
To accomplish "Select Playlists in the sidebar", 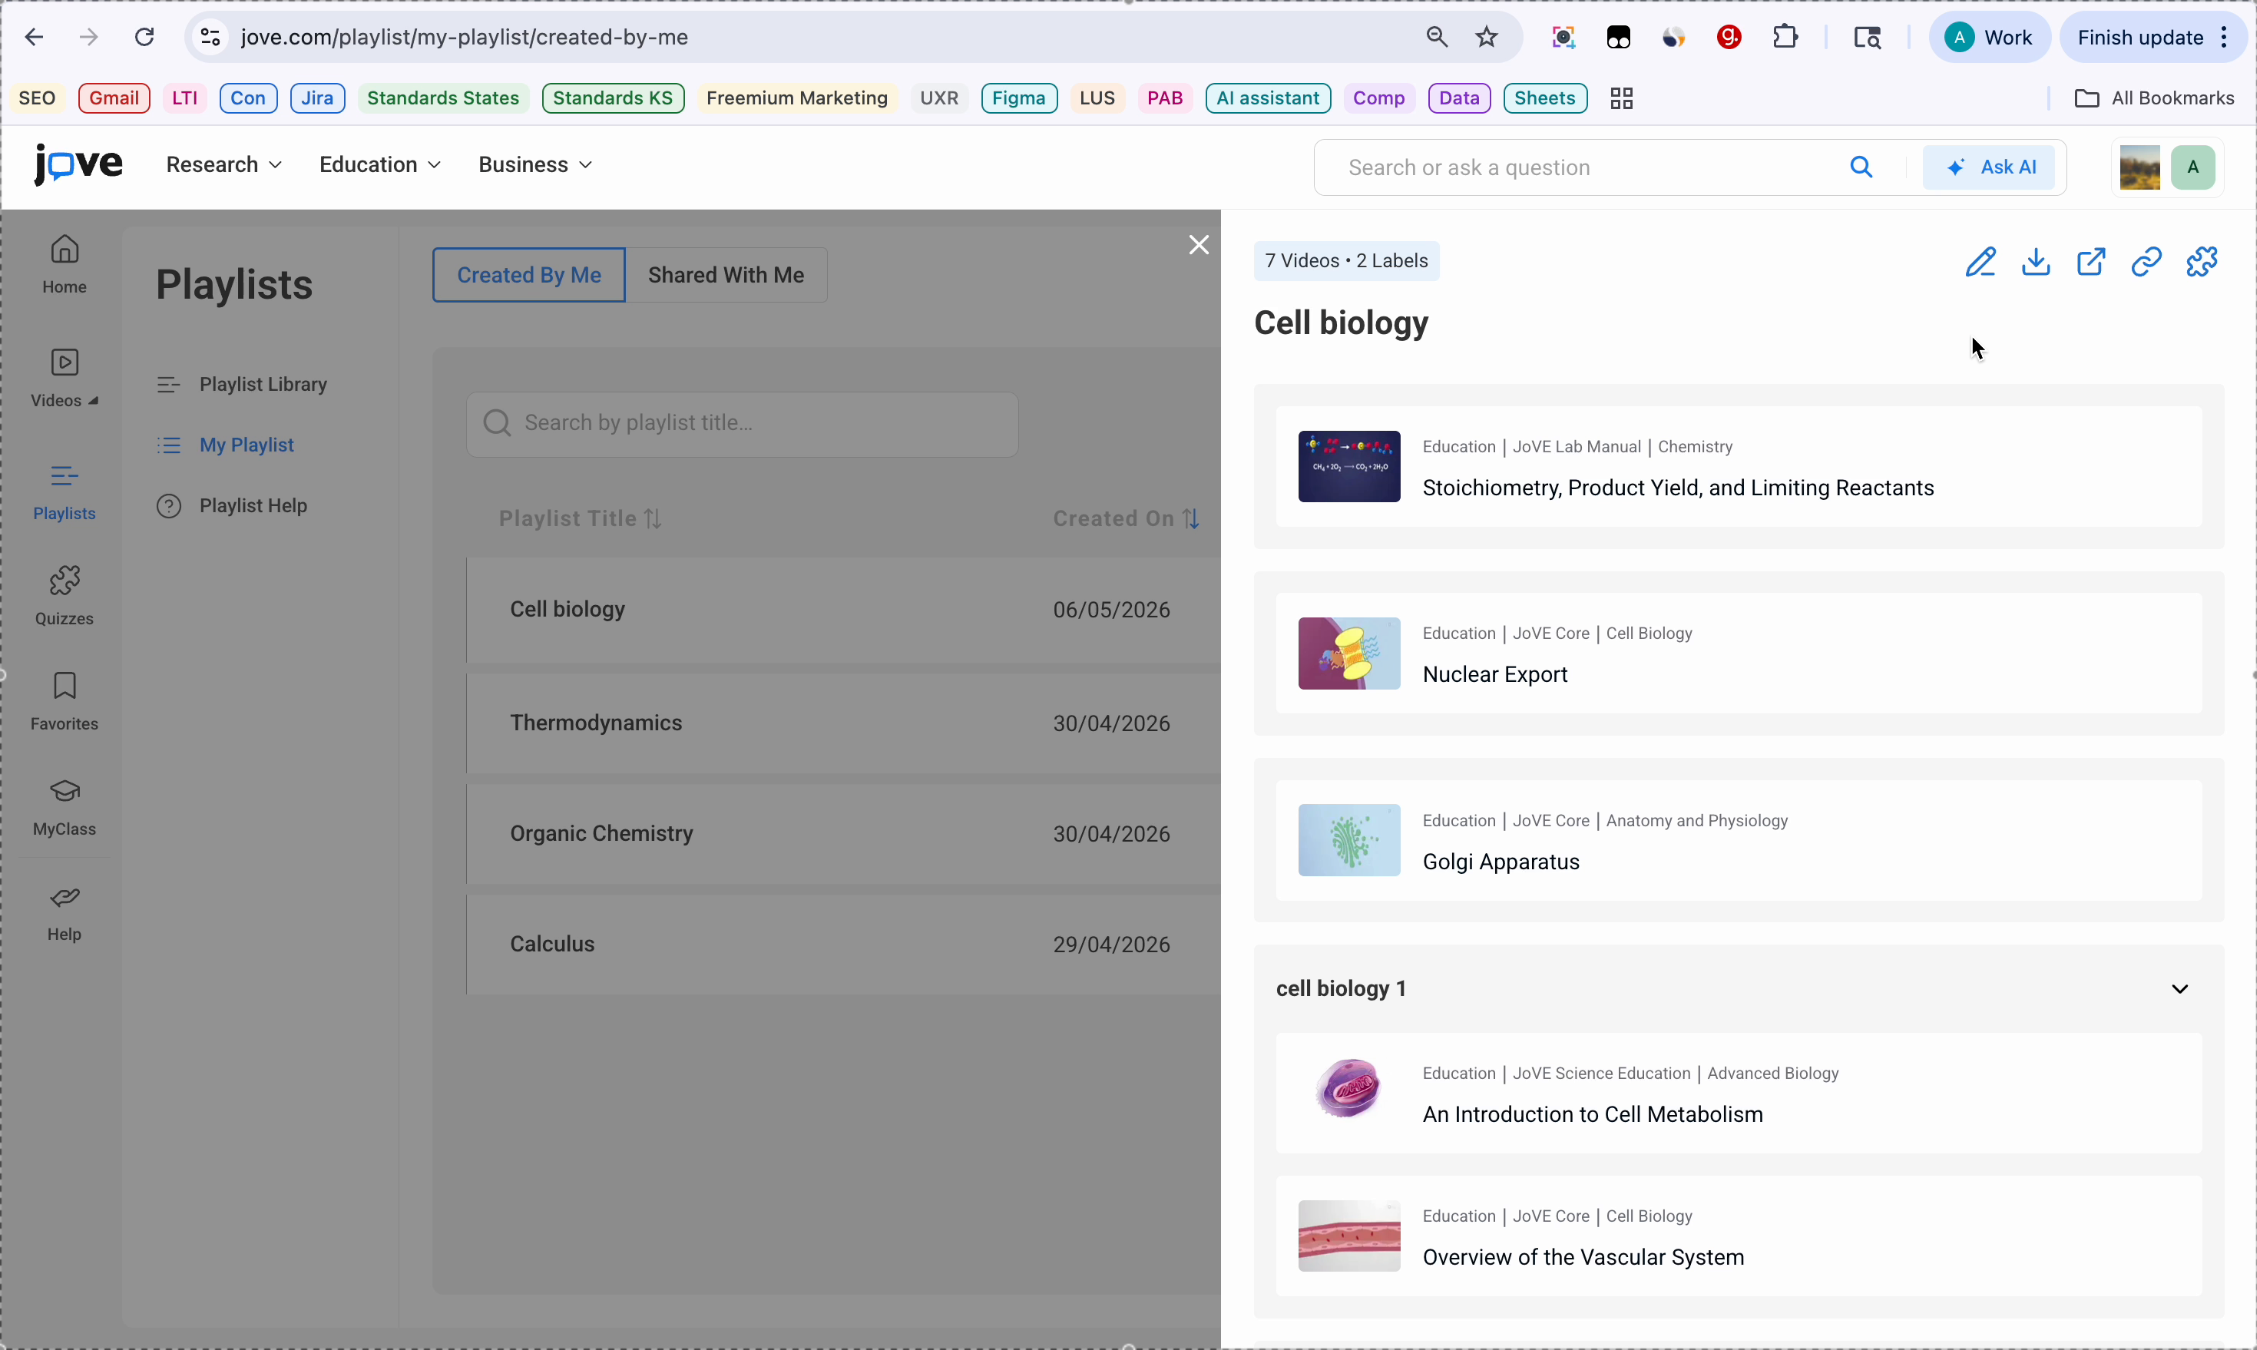I will coord(64,492).
